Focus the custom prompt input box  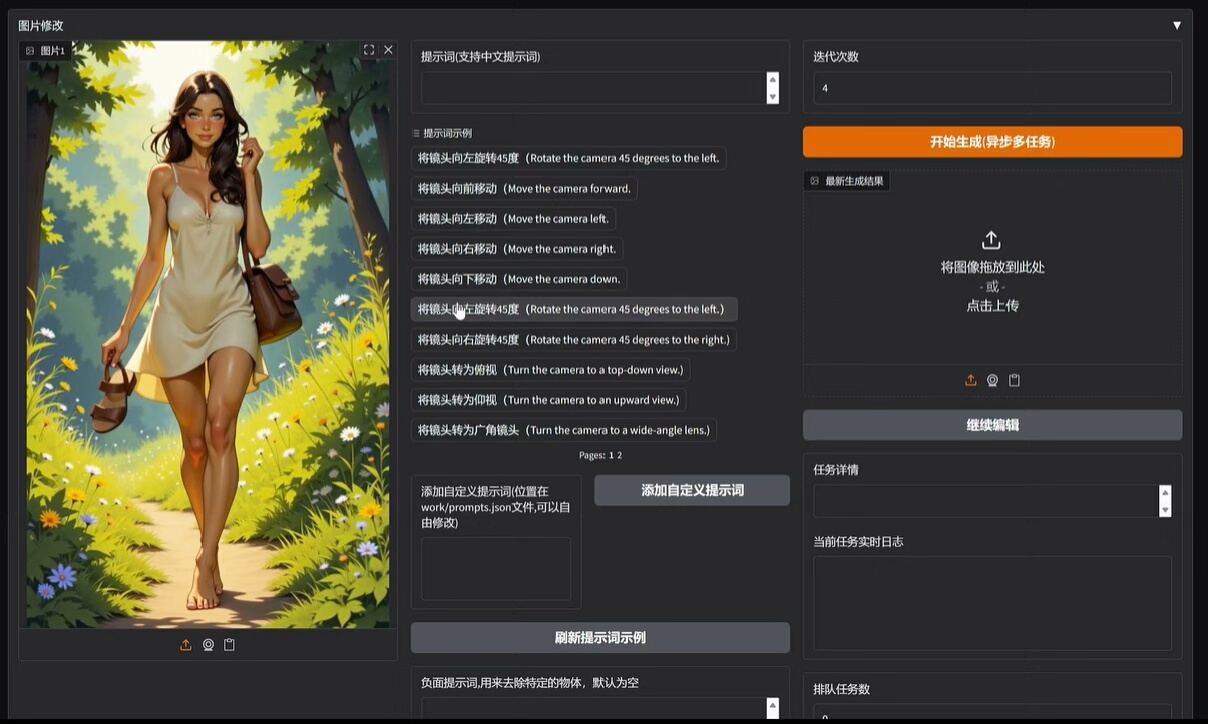coord(496,569)
